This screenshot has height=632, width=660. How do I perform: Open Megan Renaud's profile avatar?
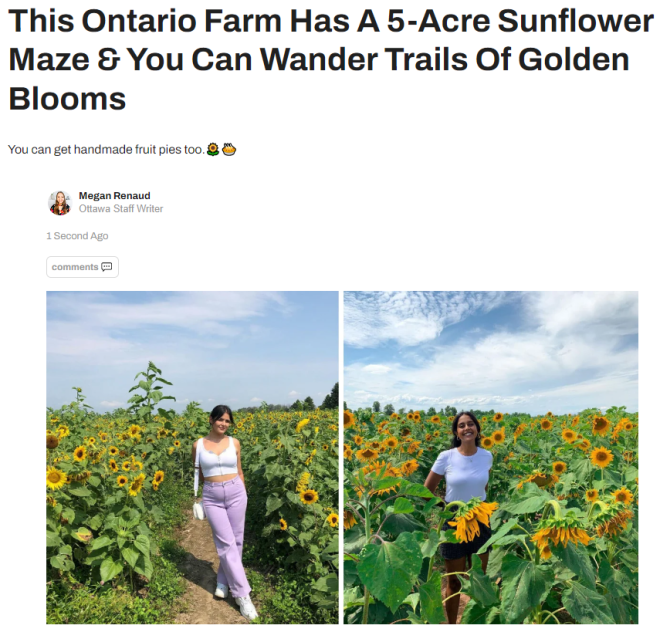coord(60,203)
